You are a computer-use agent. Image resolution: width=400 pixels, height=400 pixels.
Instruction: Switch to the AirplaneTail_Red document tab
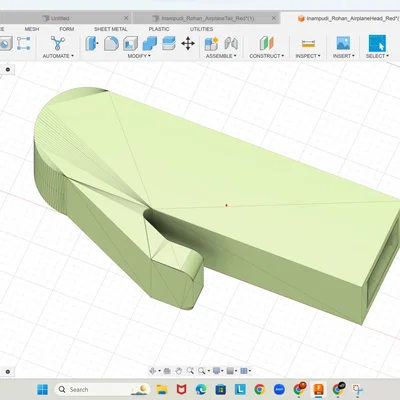[x=207, y=18]
